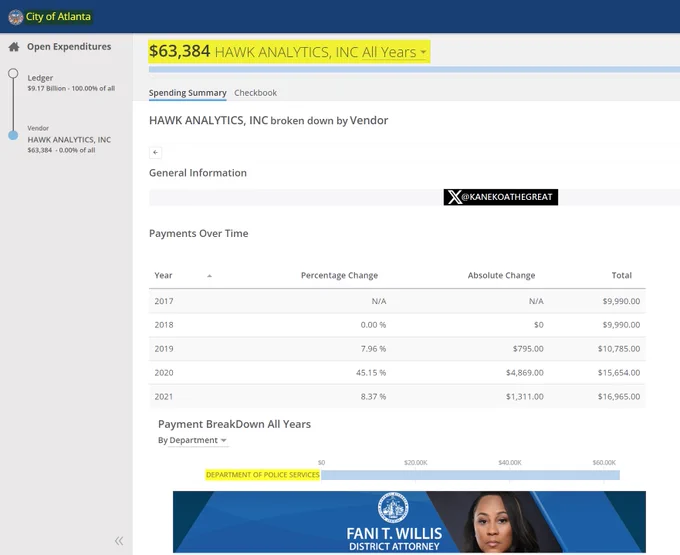Image resolution: width=680 pixels, height=555 pixels.
Task: Click the Year column sort arrow
Action: (x=209, y=276)
